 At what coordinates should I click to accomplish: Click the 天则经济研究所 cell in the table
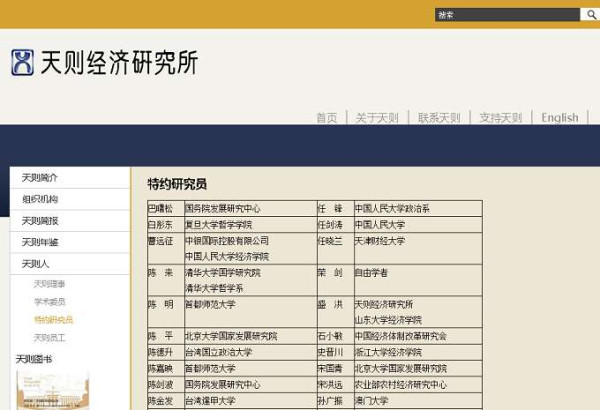(384, 305)
